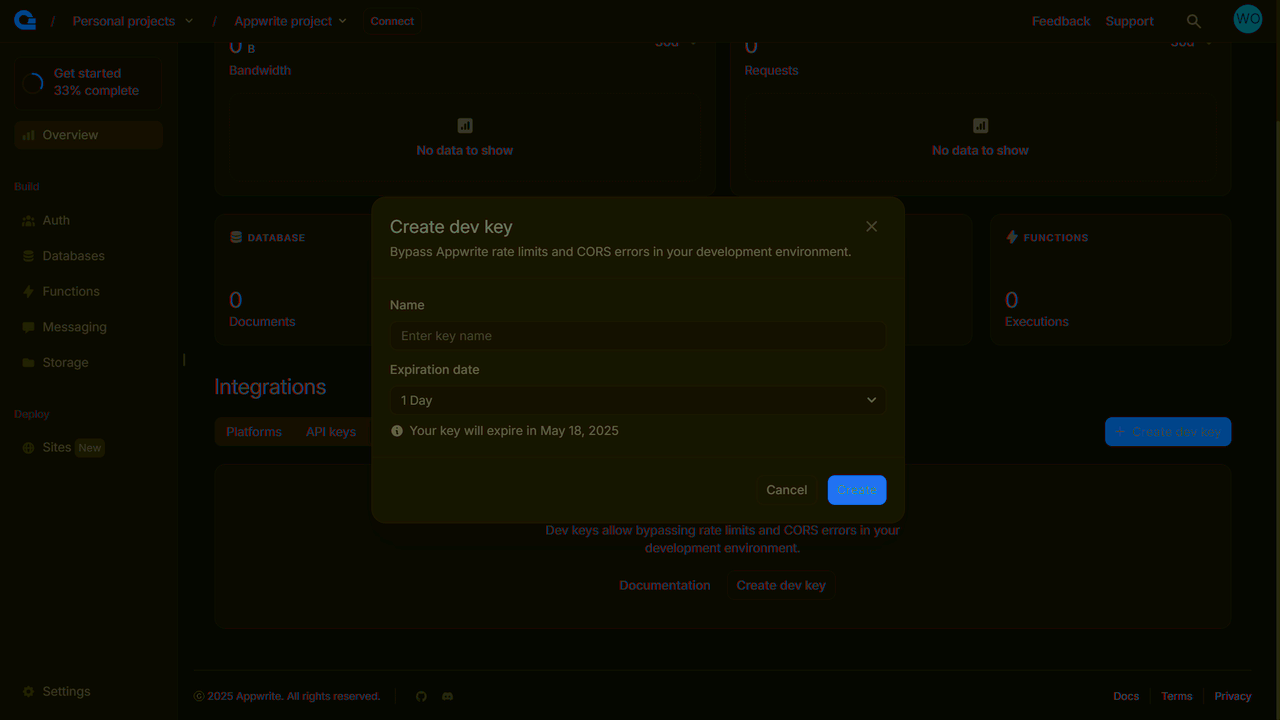Change the Bandwidth 30d period dropdown
Viewport: 1280px width, 720px height.
pyautogui.click(x=675, y=42)
